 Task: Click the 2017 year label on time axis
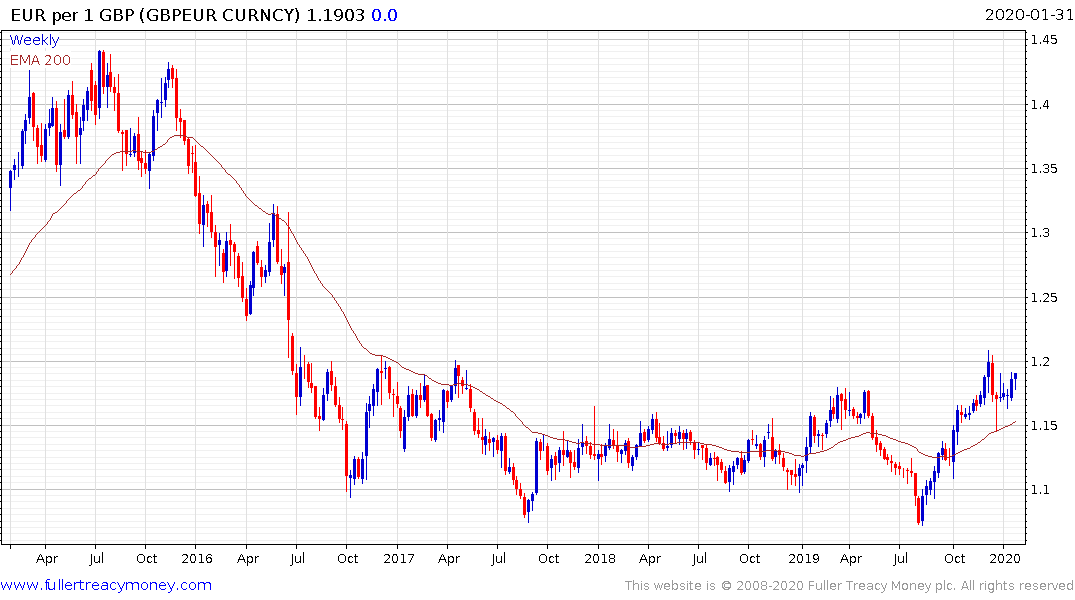pos(399,558)
